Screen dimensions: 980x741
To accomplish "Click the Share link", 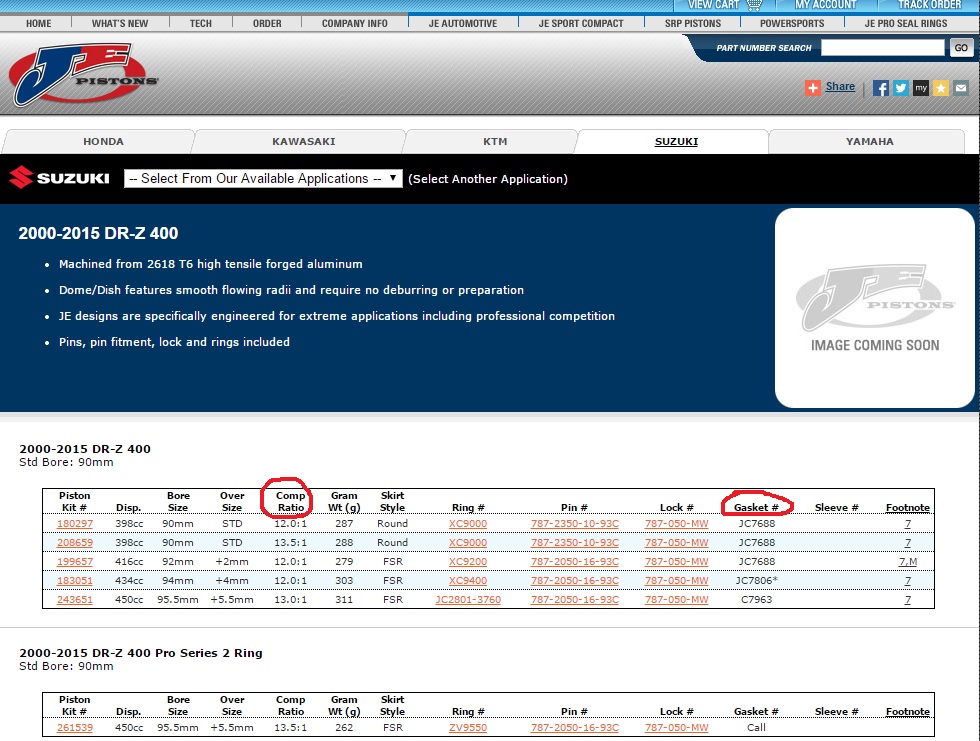I will point(840,86).
